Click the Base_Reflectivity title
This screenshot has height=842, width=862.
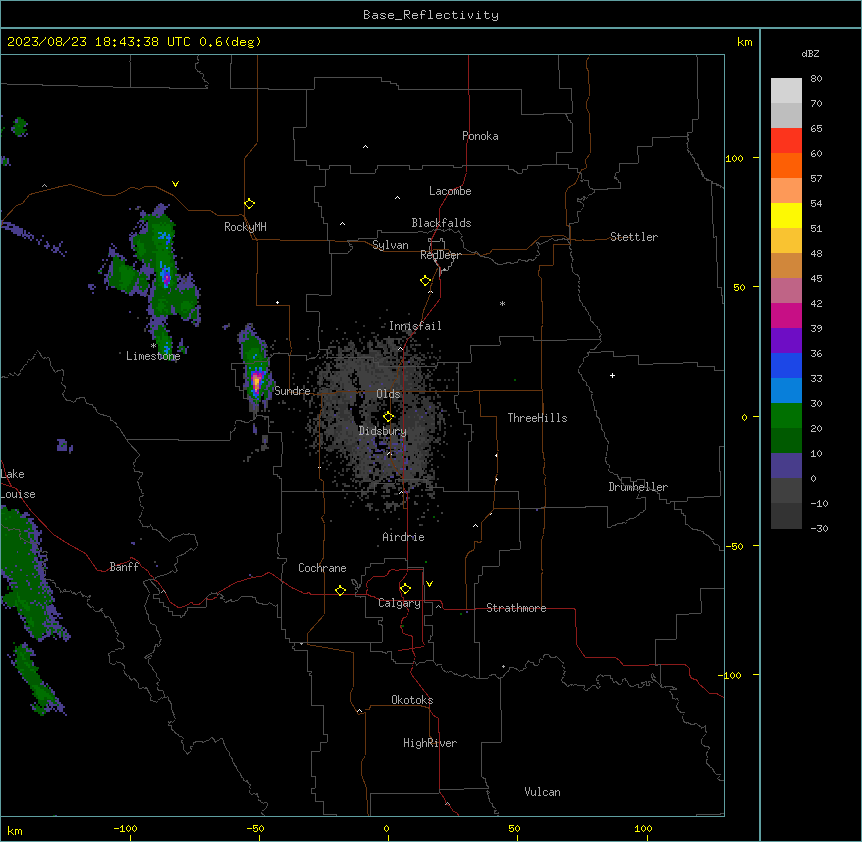[x=431, y=15]
